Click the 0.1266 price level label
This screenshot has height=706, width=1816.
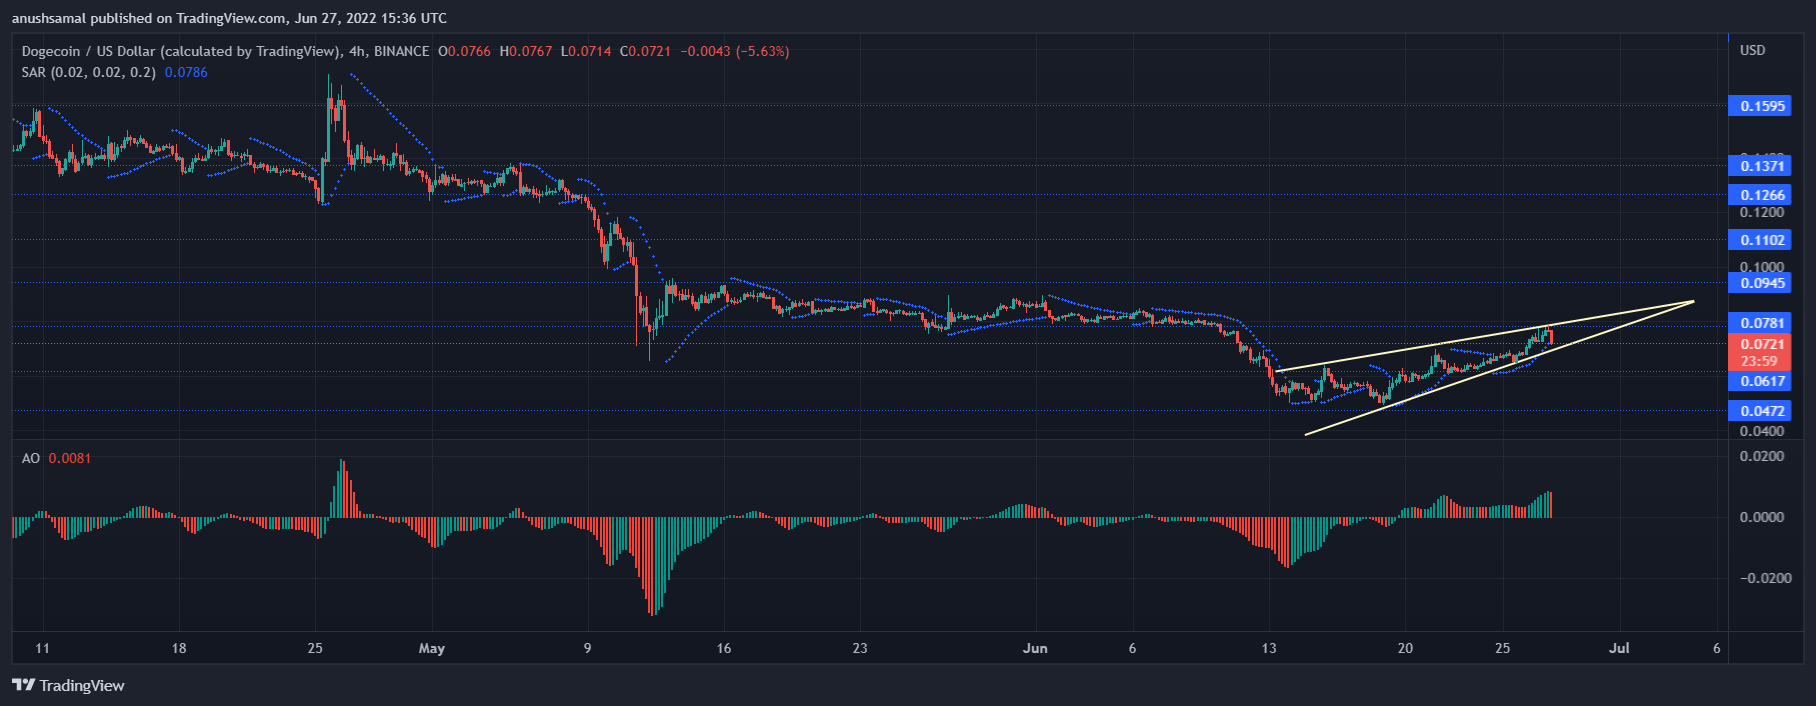pyautogui.click(x=1761, y=195)
